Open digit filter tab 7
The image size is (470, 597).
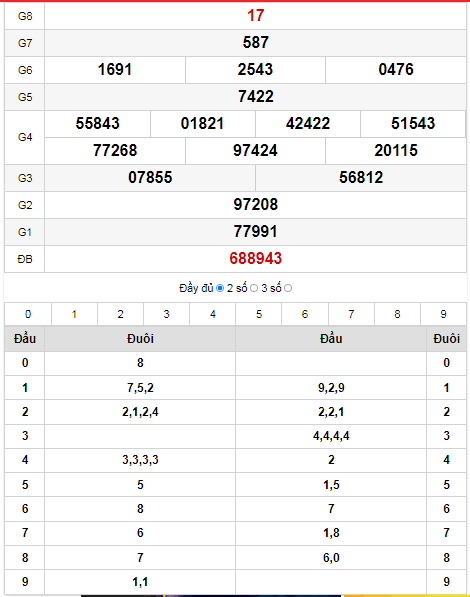coord(351,314)
